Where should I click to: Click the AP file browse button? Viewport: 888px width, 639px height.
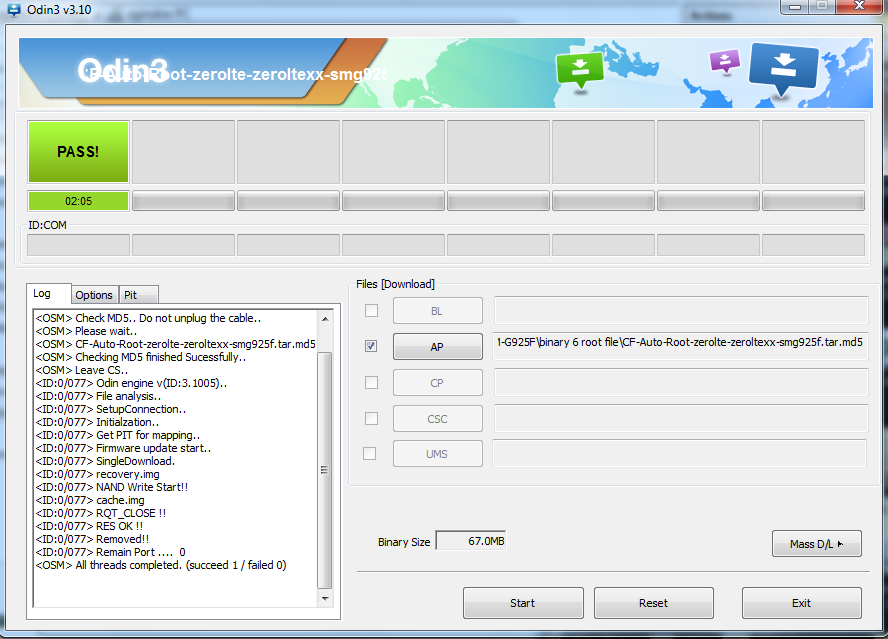438,347
